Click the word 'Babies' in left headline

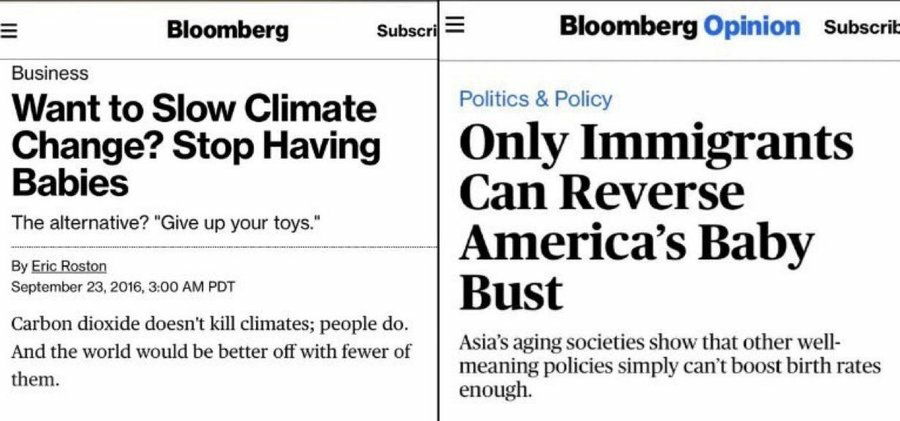69,183
